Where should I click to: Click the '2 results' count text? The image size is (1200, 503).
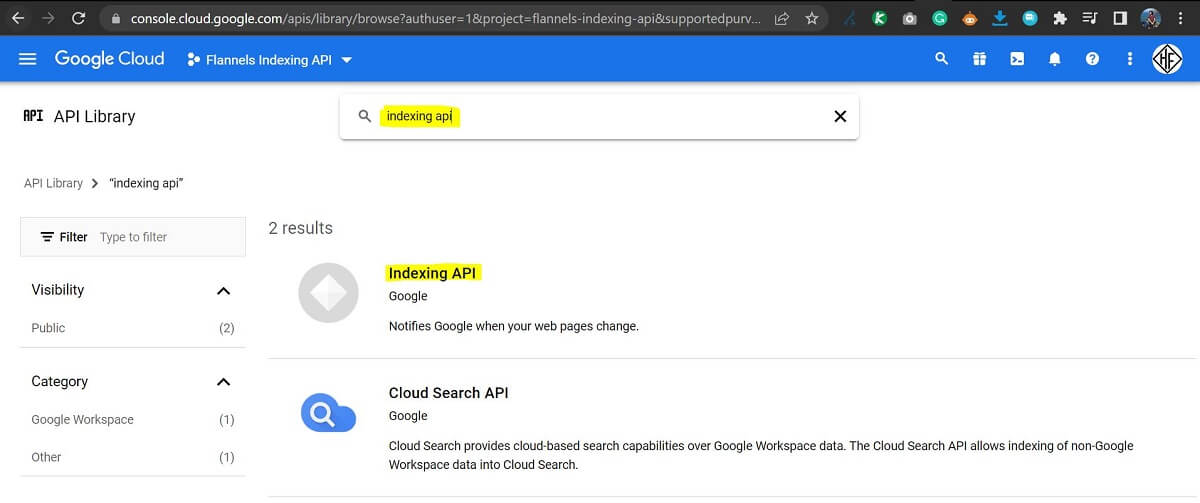[300, 228]
